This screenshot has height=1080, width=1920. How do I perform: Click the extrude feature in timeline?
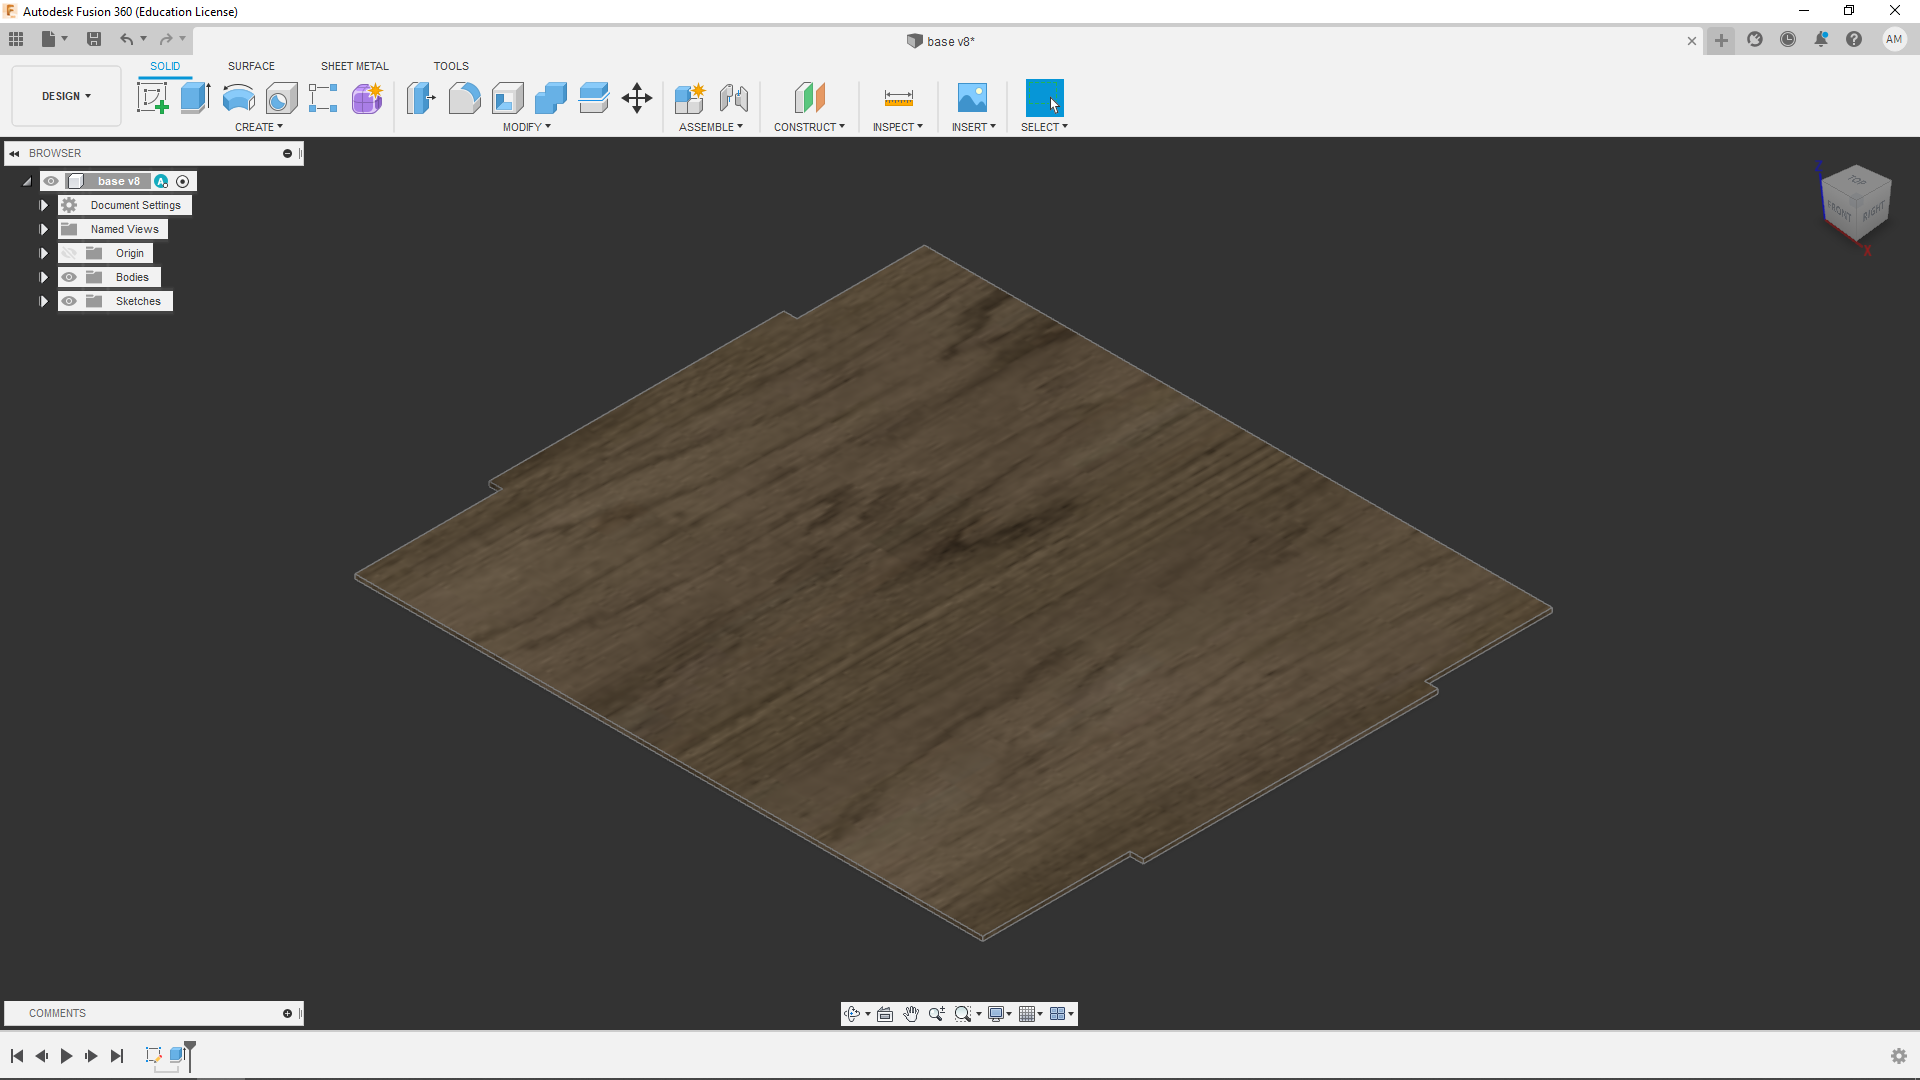[178, 1055]
